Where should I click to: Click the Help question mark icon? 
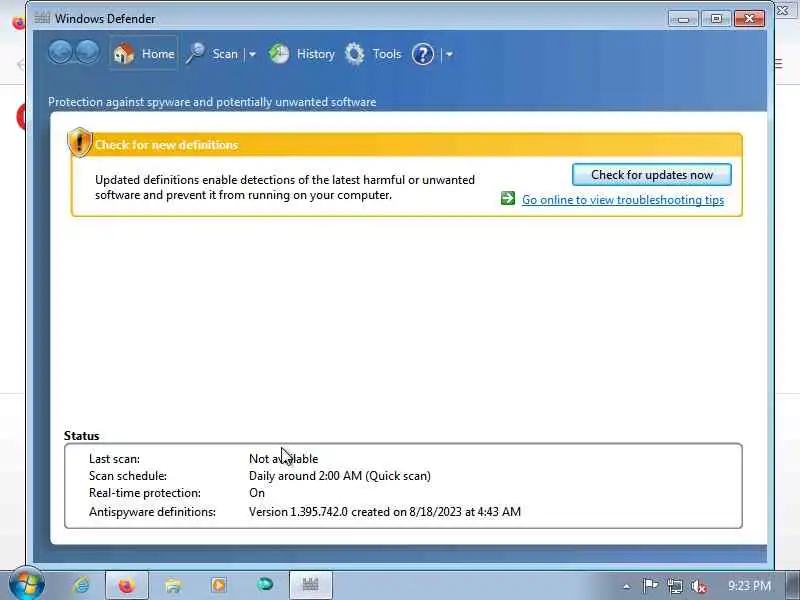[423, 54]
